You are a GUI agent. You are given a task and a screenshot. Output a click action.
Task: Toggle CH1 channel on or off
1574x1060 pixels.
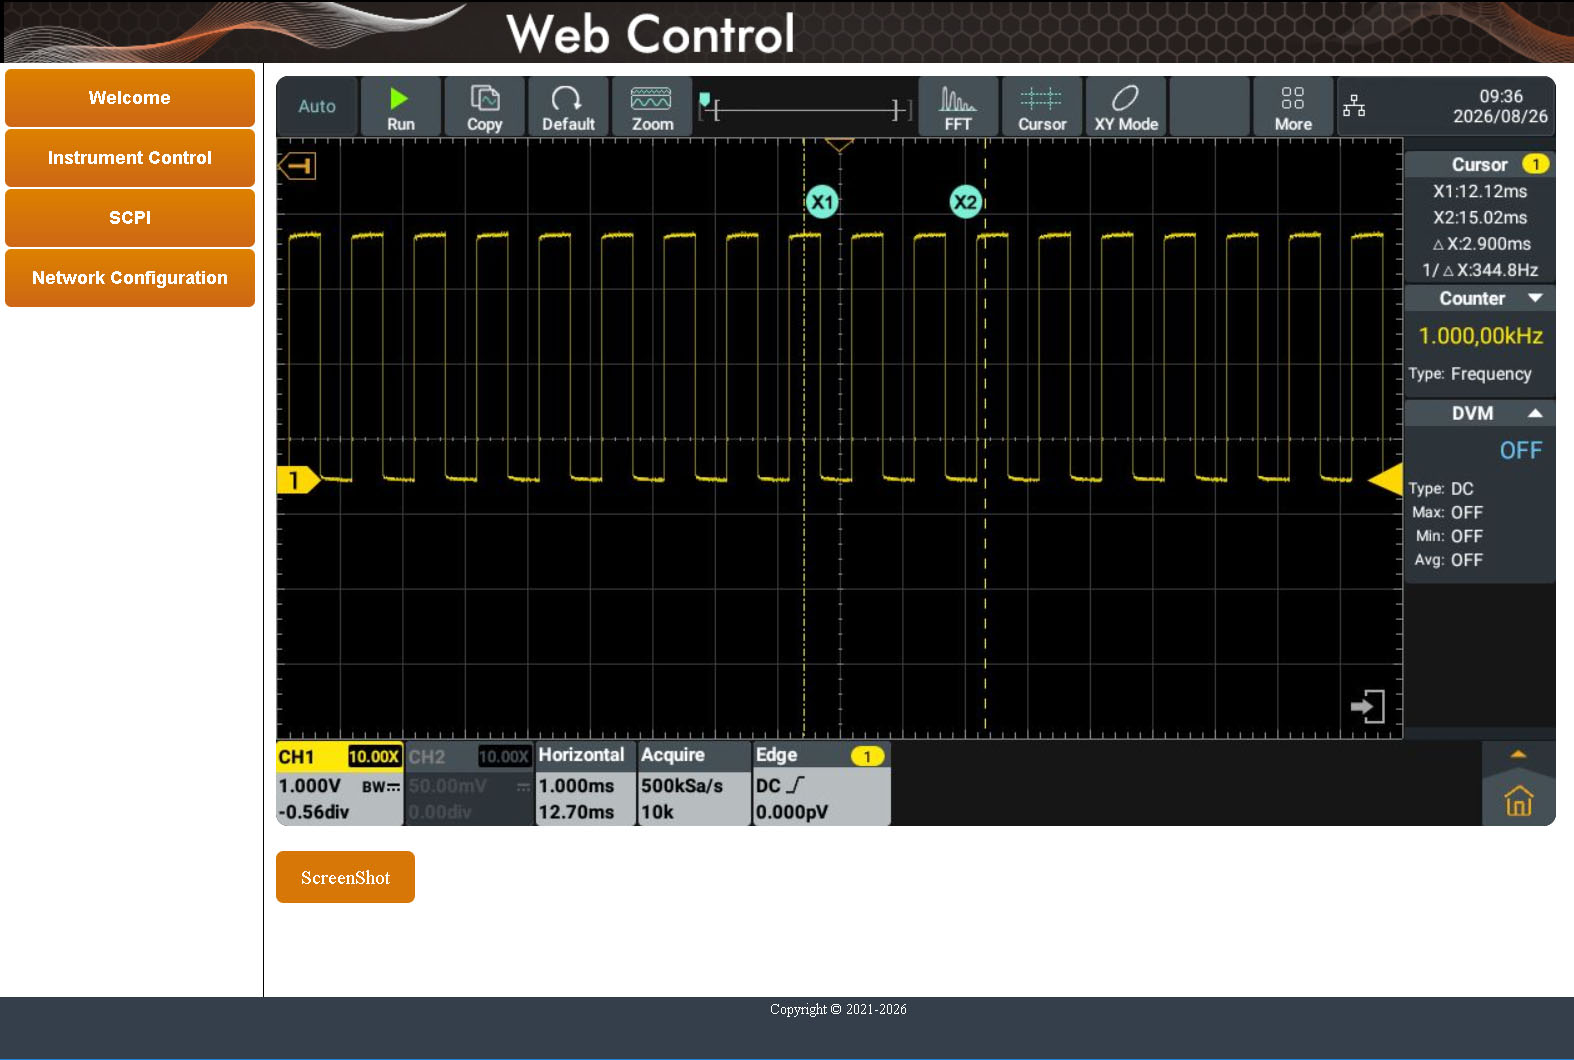(340, 784)
